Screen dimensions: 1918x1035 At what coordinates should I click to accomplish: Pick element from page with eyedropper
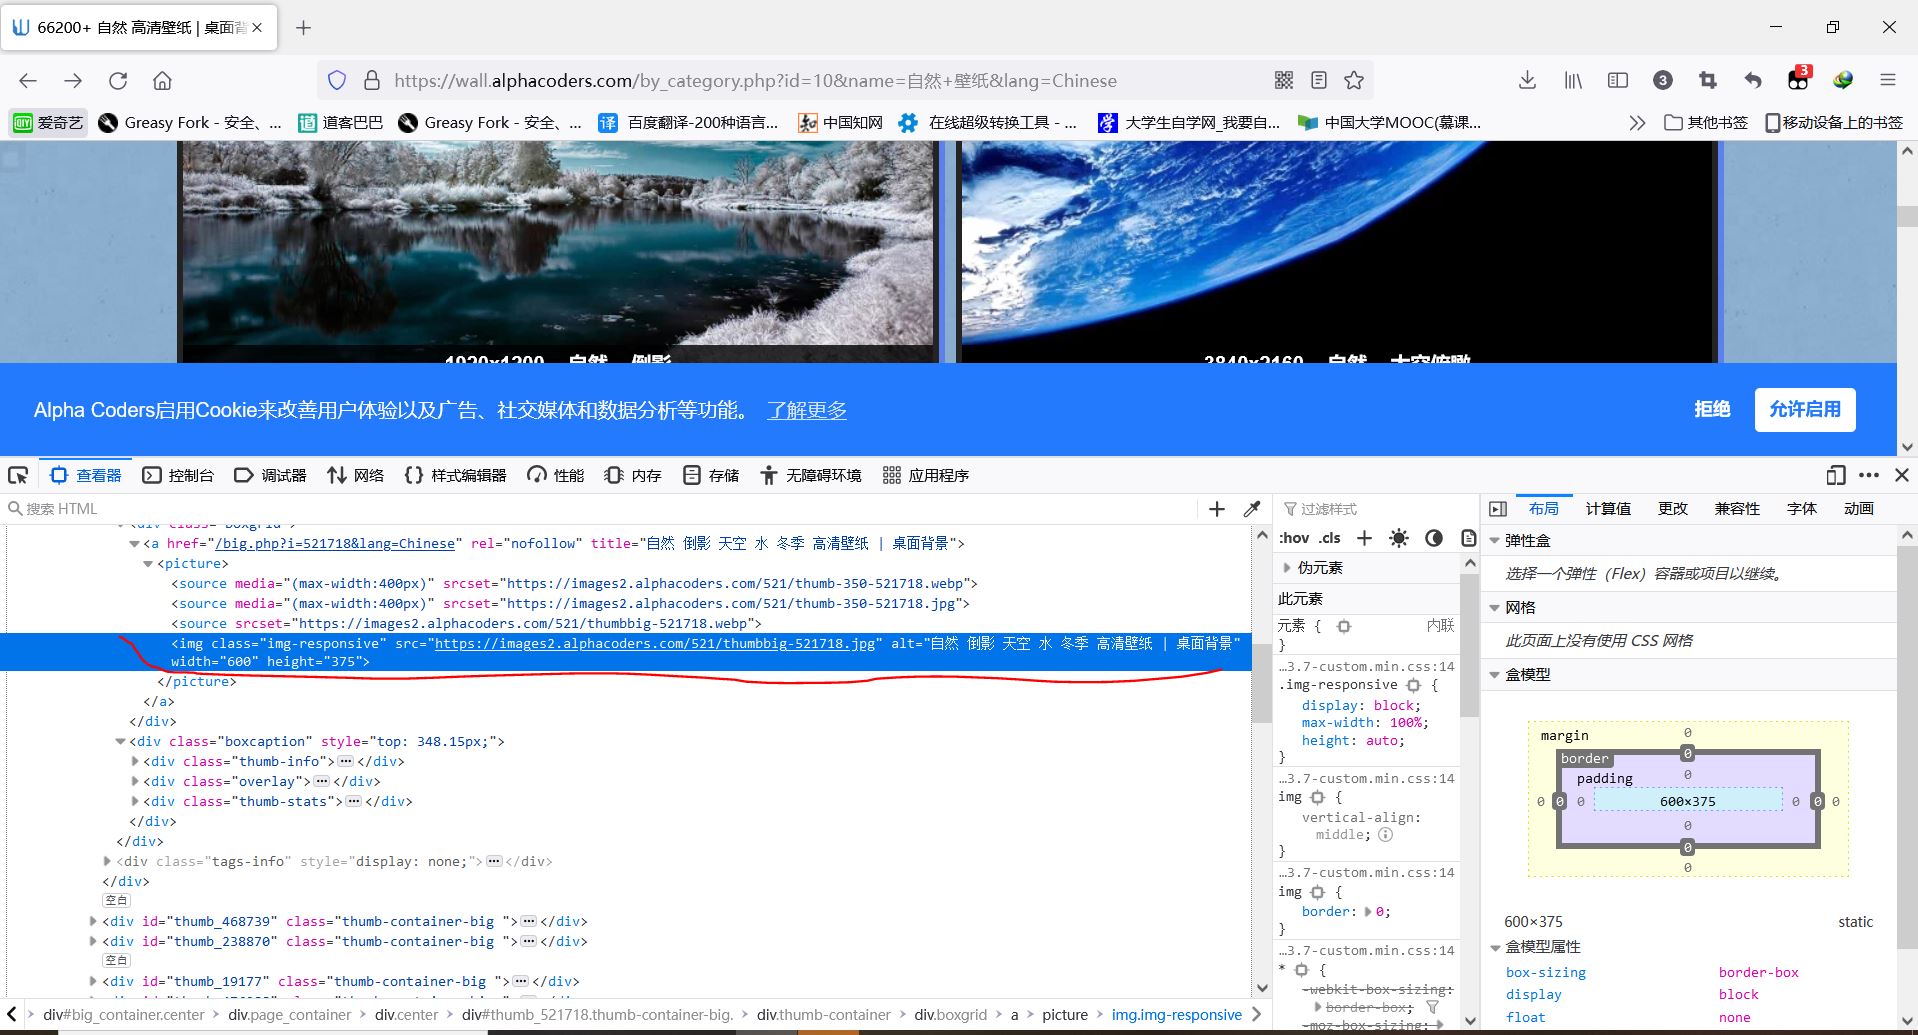click(x=1251, y=509)
